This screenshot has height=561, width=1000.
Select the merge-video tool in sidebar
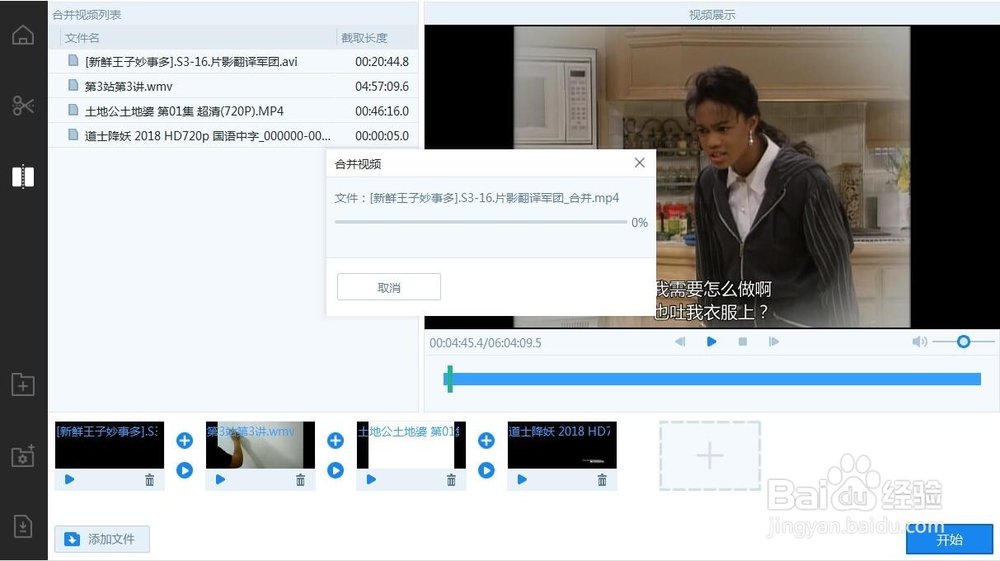click(23, 177)
